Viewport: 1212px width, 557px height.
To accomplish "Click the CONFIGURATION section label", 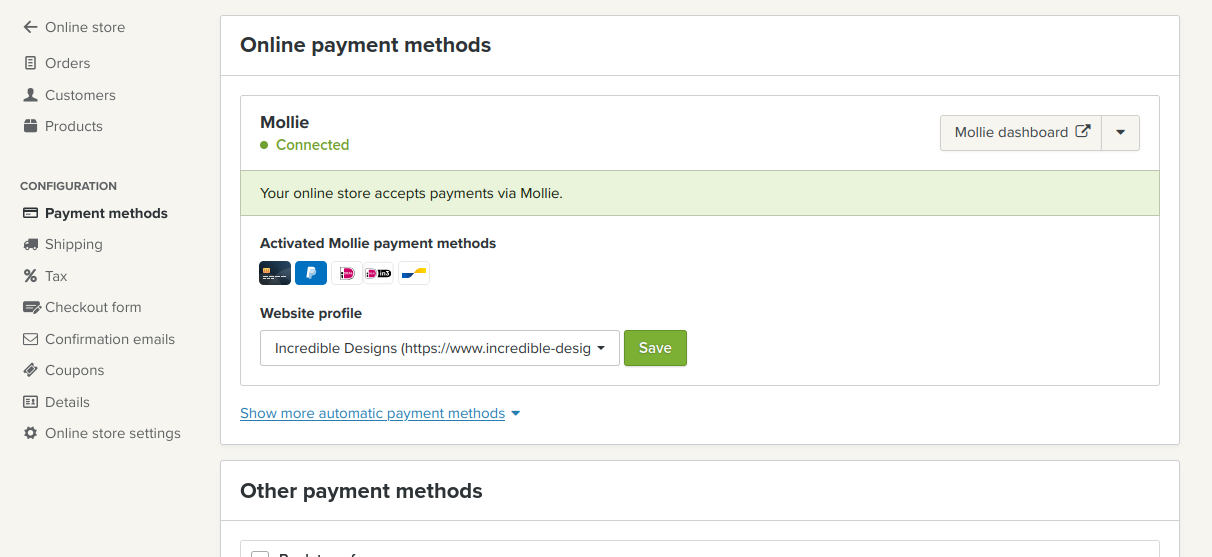I will pyautogui.click(x=68, y=186).
